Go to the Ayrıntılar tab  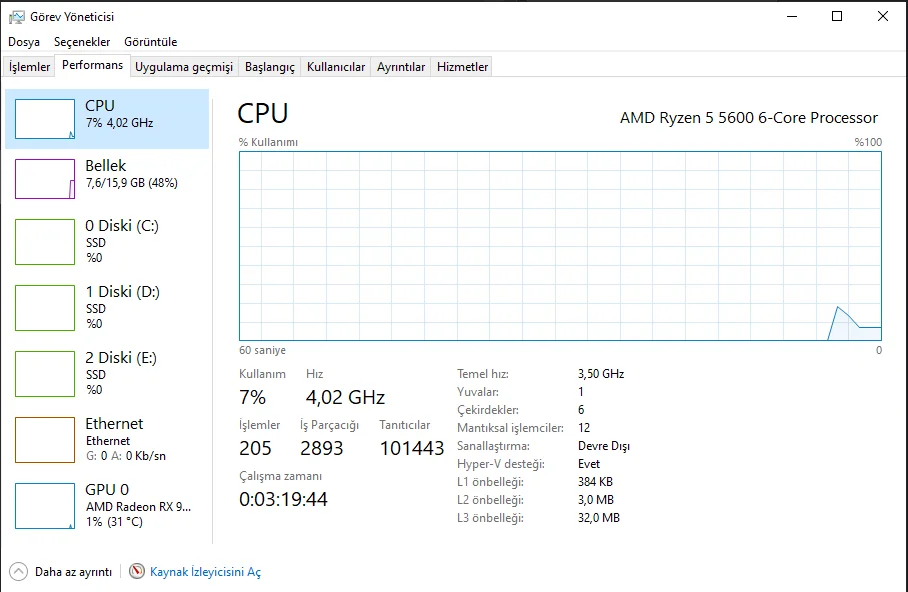click(401, 67)
